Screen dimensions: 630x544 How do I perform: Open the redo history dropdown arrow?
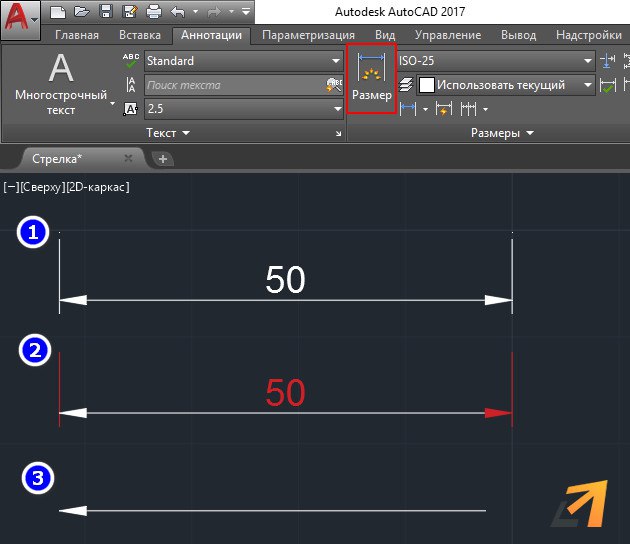(231, 12)
